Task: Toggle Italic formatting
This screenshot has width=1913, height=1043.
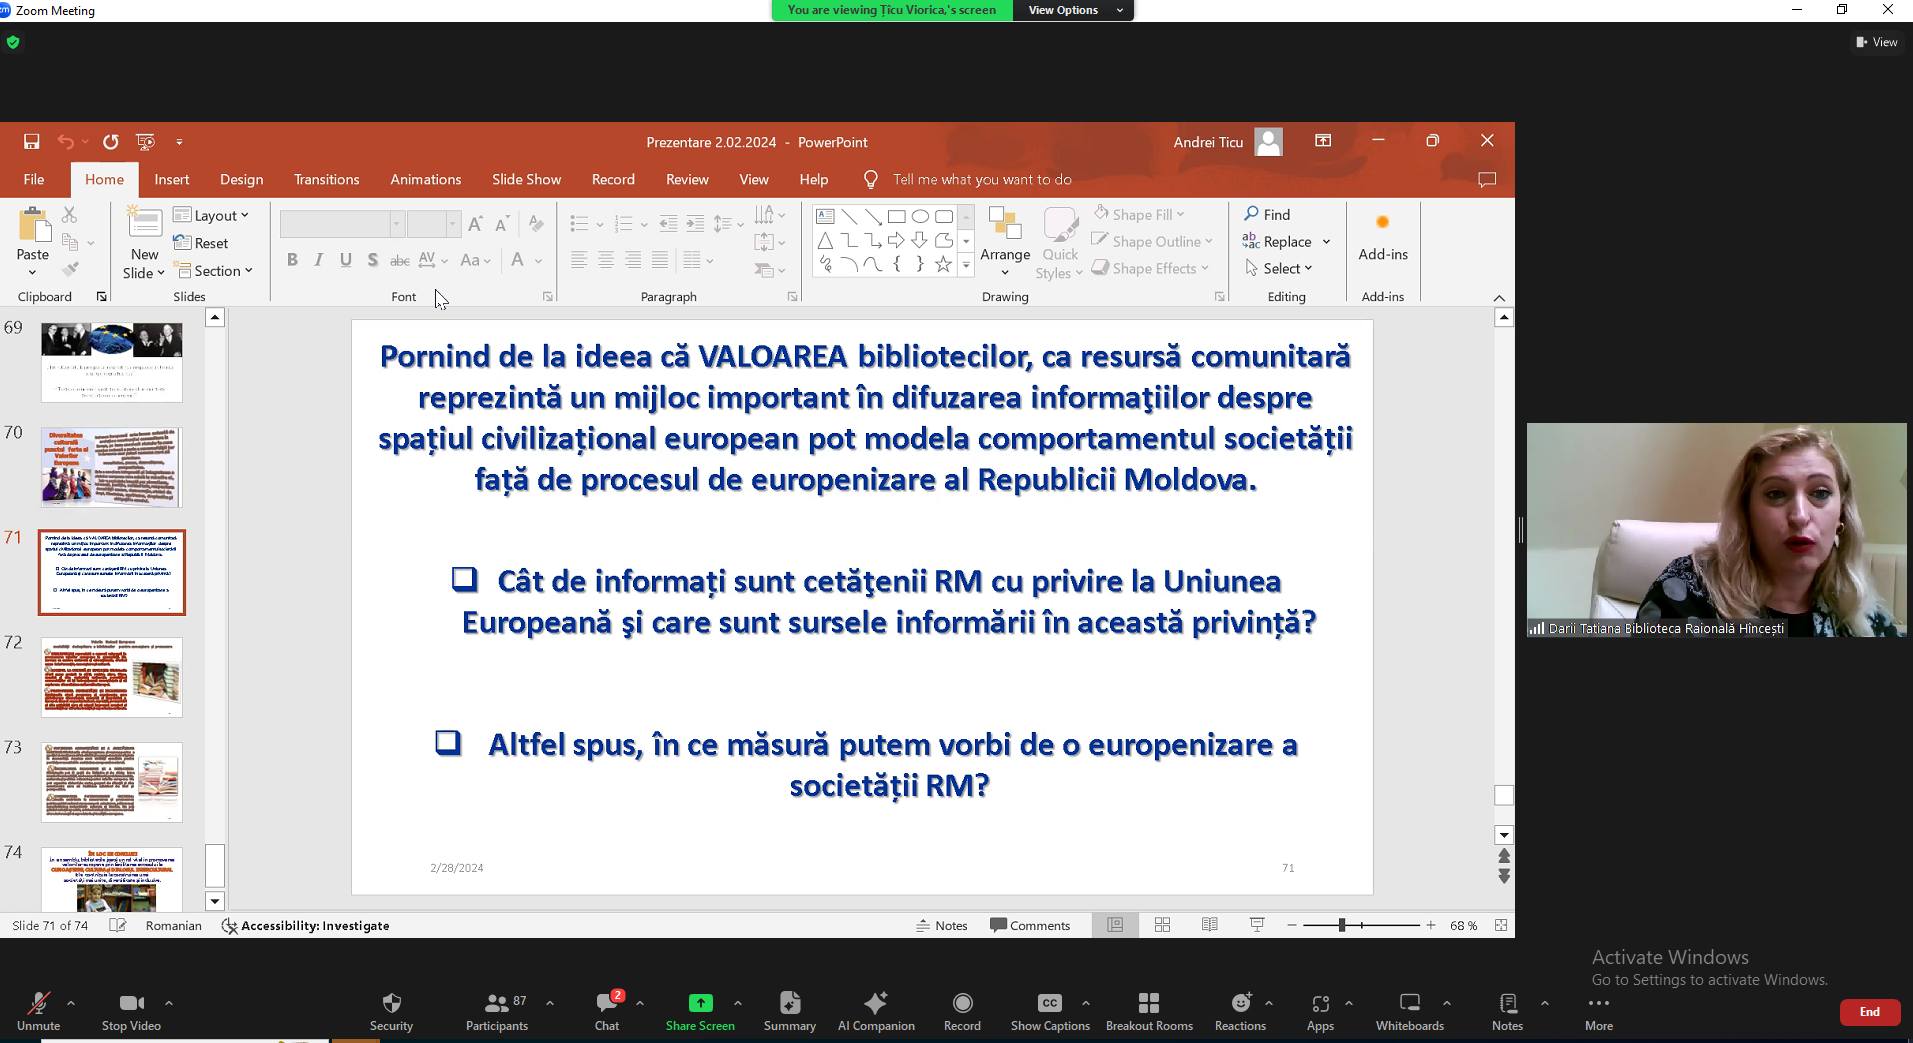Action: 318,260
